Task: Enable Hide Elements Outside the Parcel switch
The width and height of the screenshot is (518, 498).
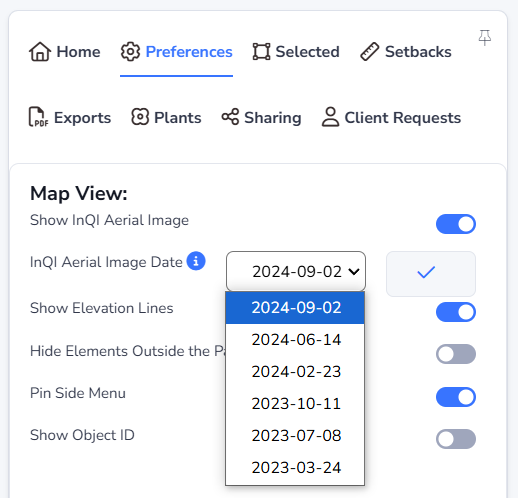Action: (x=456, y=354)
